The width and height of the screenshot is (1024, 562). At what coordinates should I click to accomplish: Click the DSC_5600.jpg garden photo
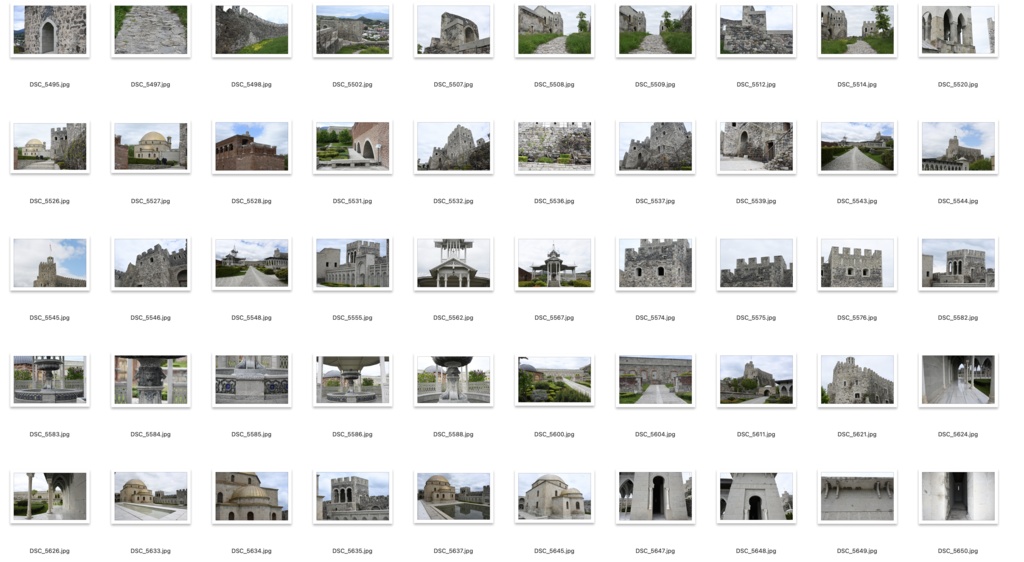click(554, 380)
